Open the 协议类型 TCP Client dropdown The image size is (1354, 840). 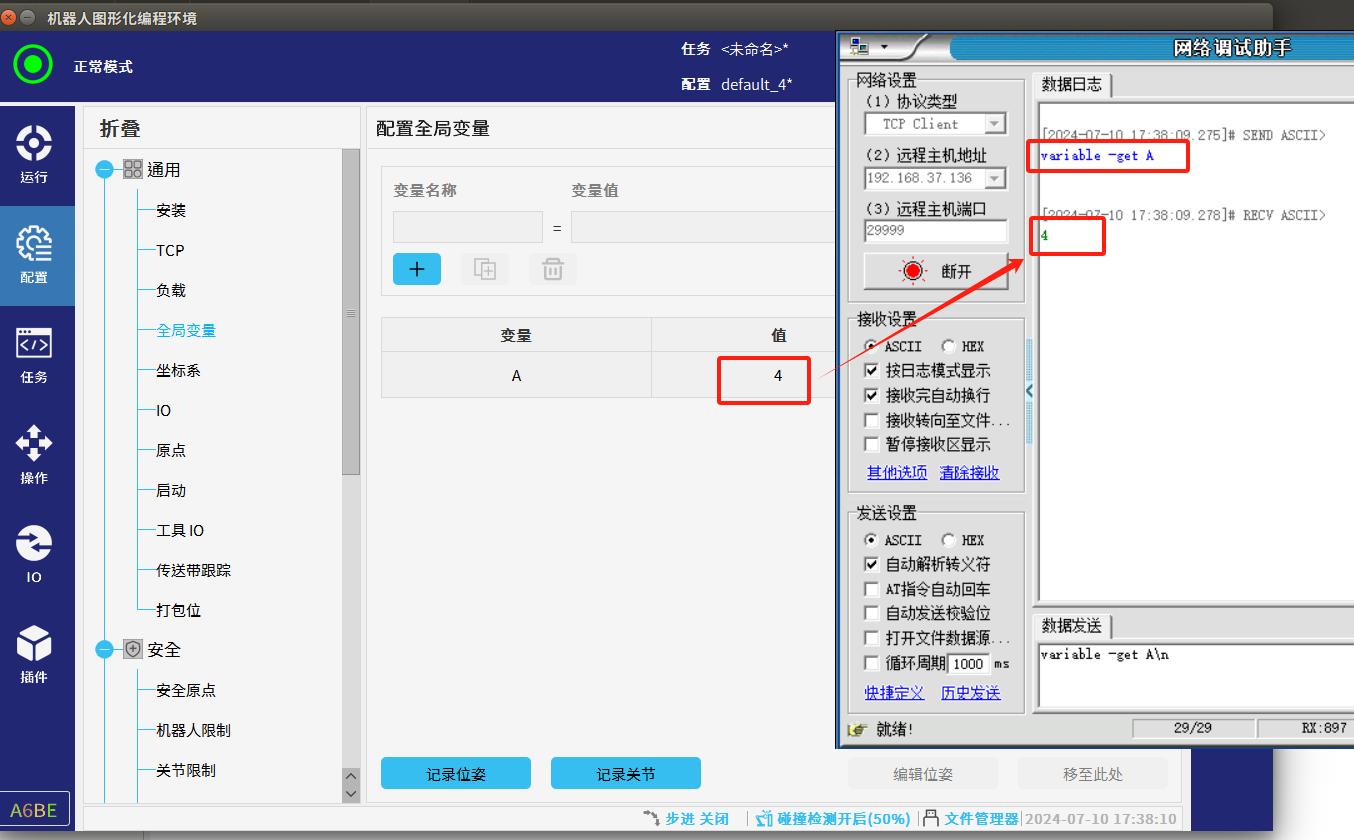[x=994, y=124]
